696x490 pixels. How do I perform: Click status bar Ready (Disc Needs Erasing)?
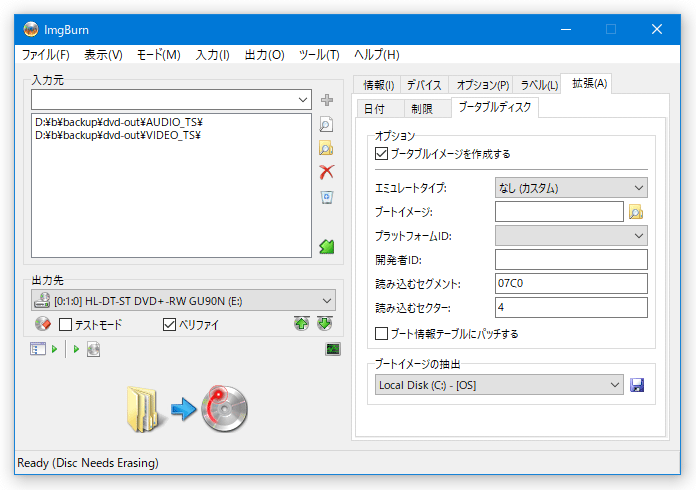tap(88, 463)
